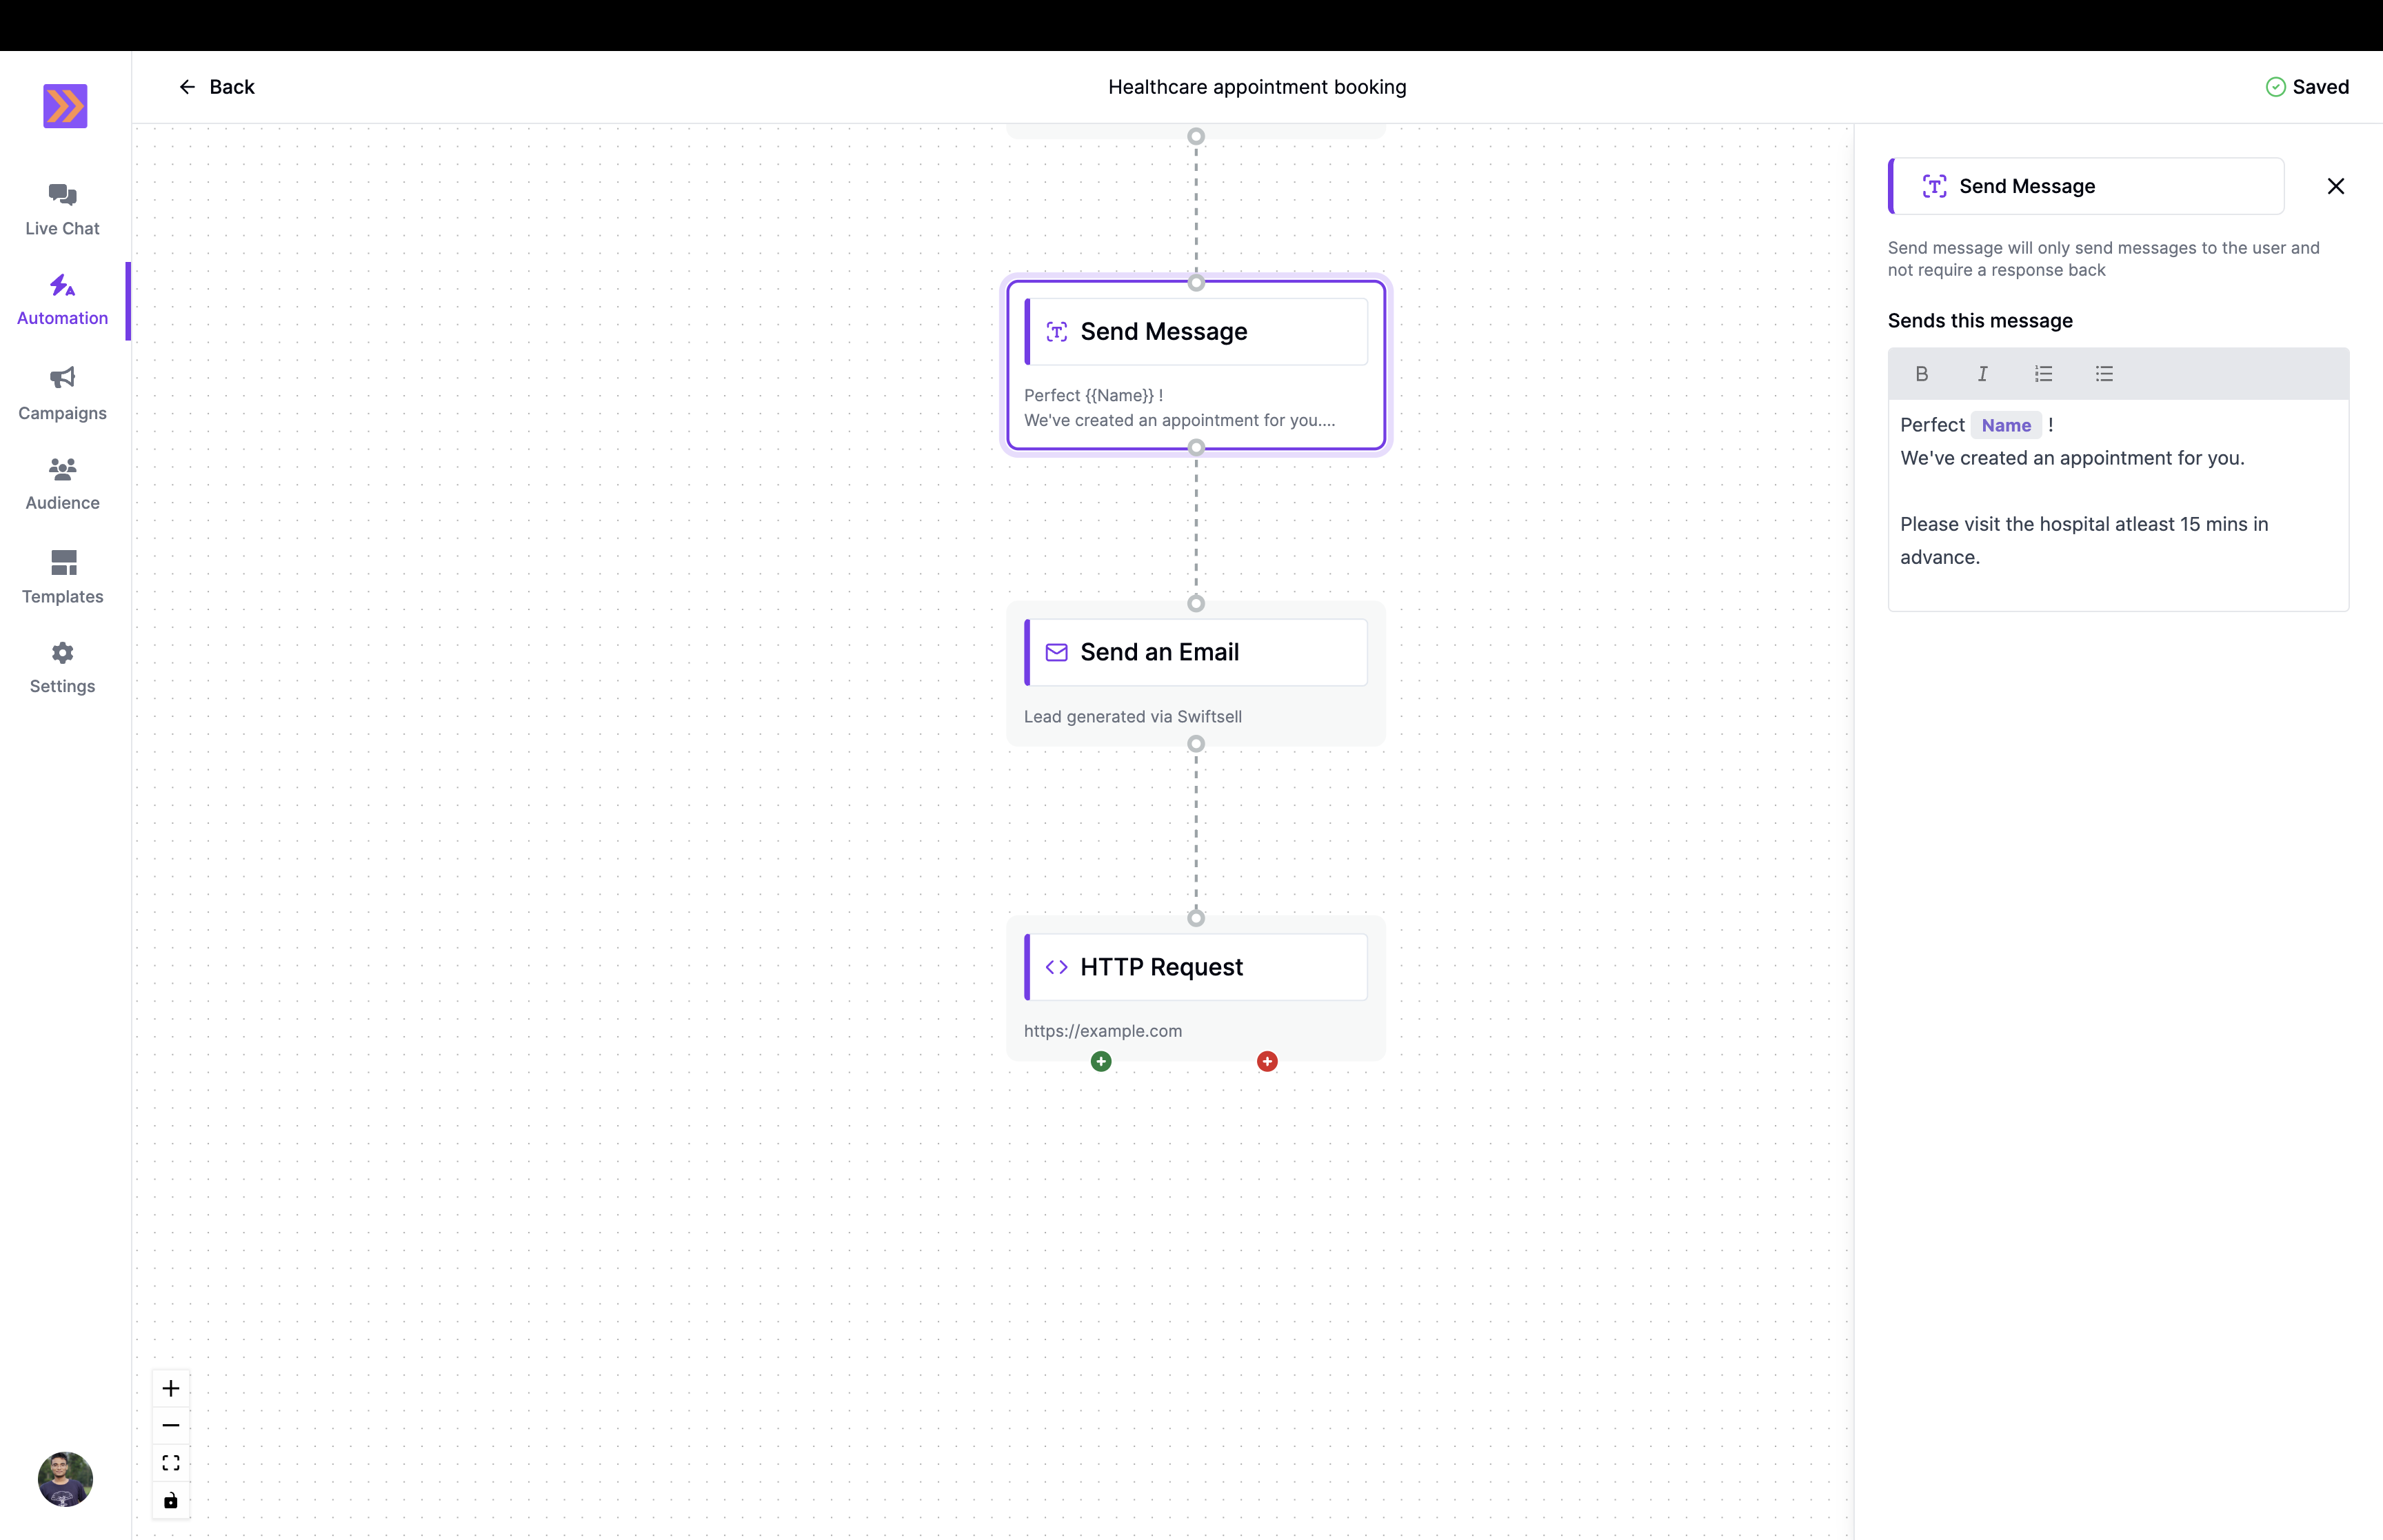Viewport: 2383px width, 1540px height.
Task: Toggle bold formatting in the message editor
Action: 1921,373
